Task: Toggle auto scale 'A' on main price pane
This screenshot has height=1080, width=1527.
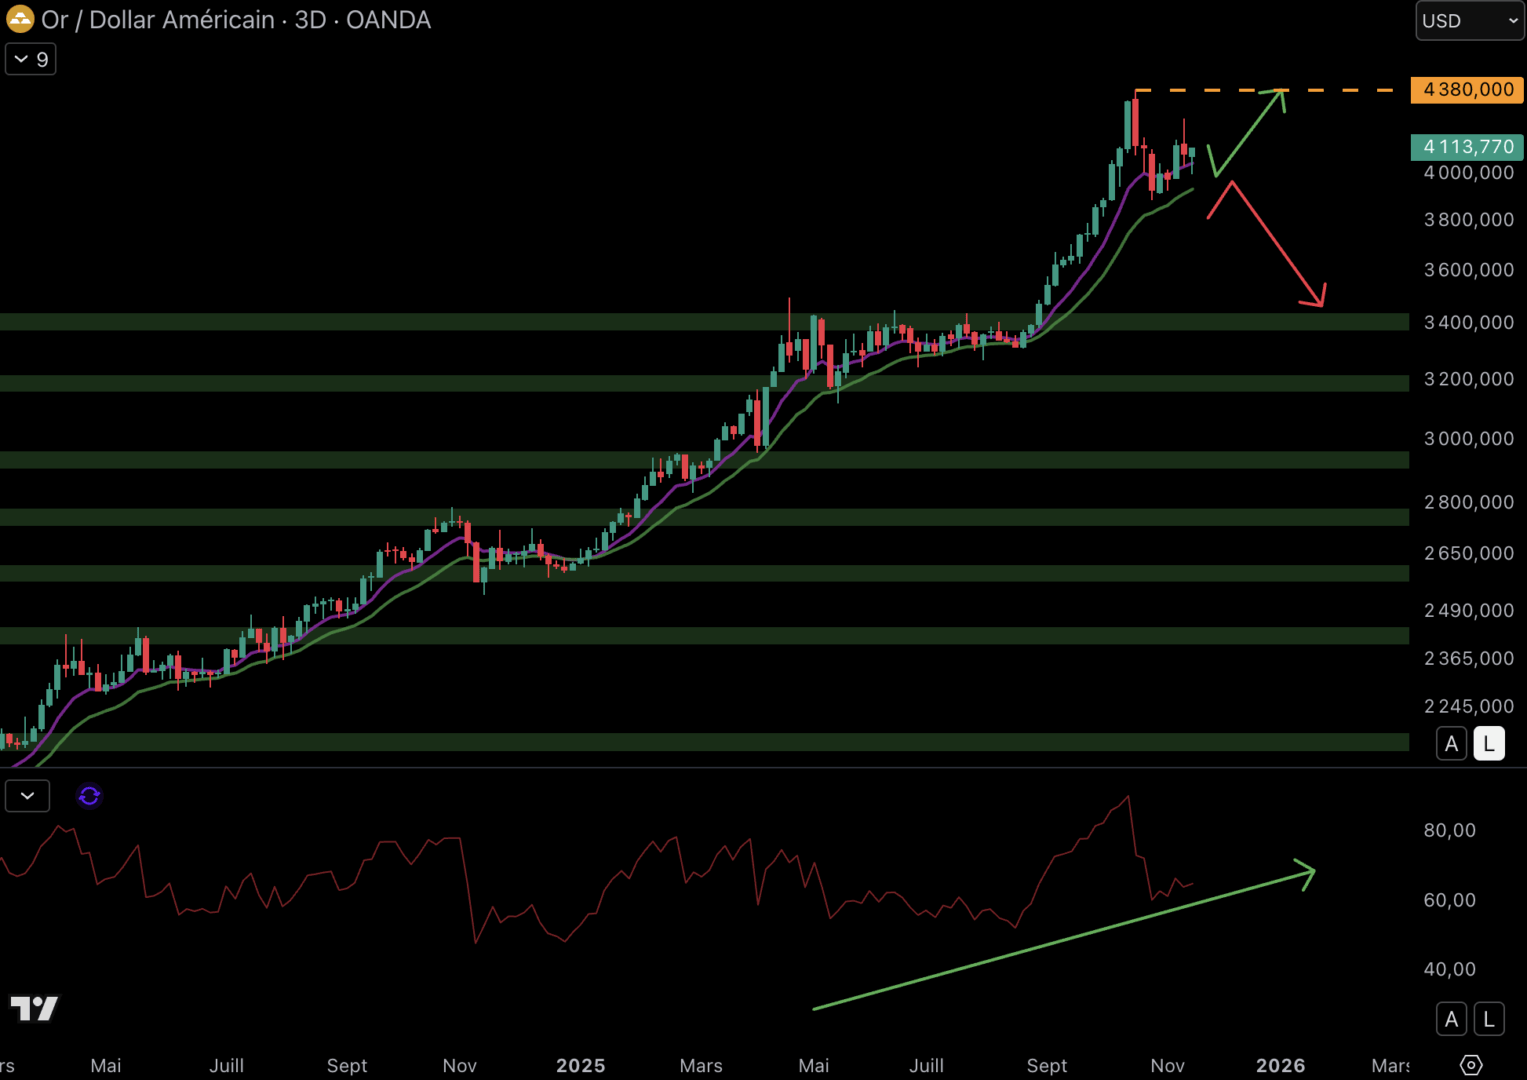Action: click(1451, 744)
